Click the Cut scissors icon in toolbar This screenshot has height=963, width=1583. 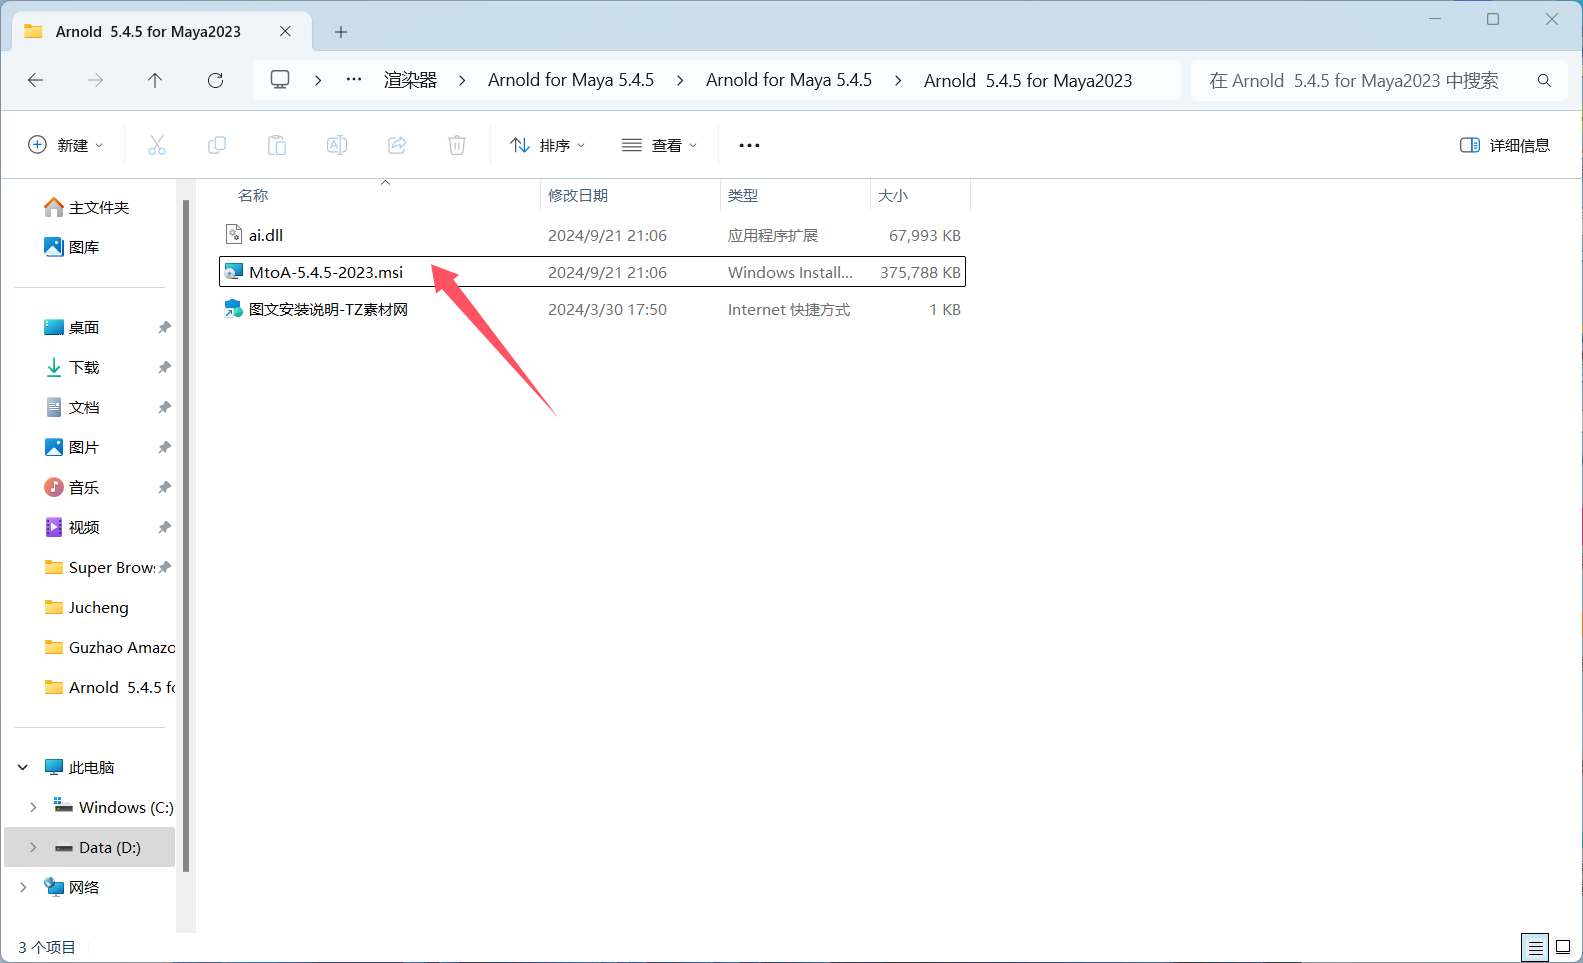point(157,145)
